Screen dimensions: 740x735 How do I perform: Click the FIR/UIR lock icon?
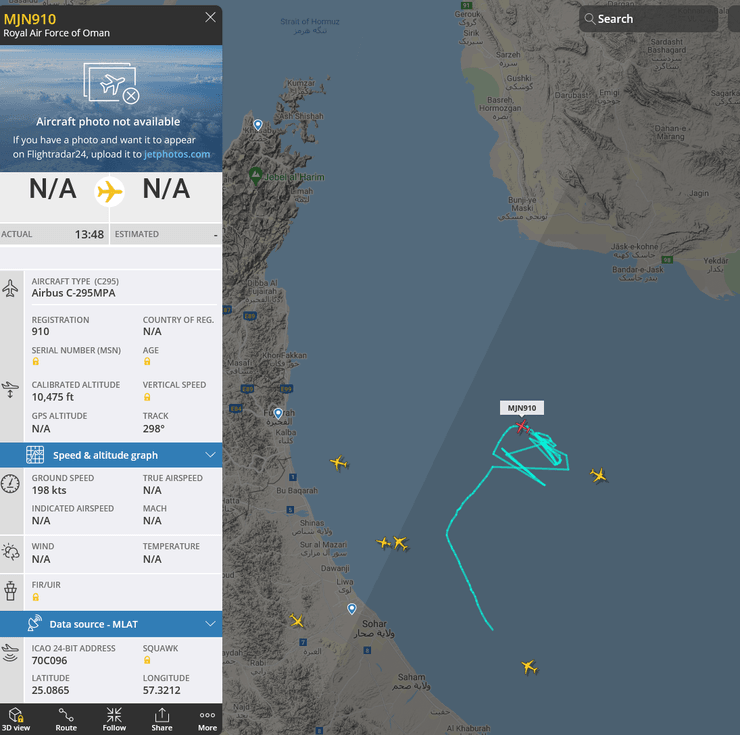click(36, 597)
